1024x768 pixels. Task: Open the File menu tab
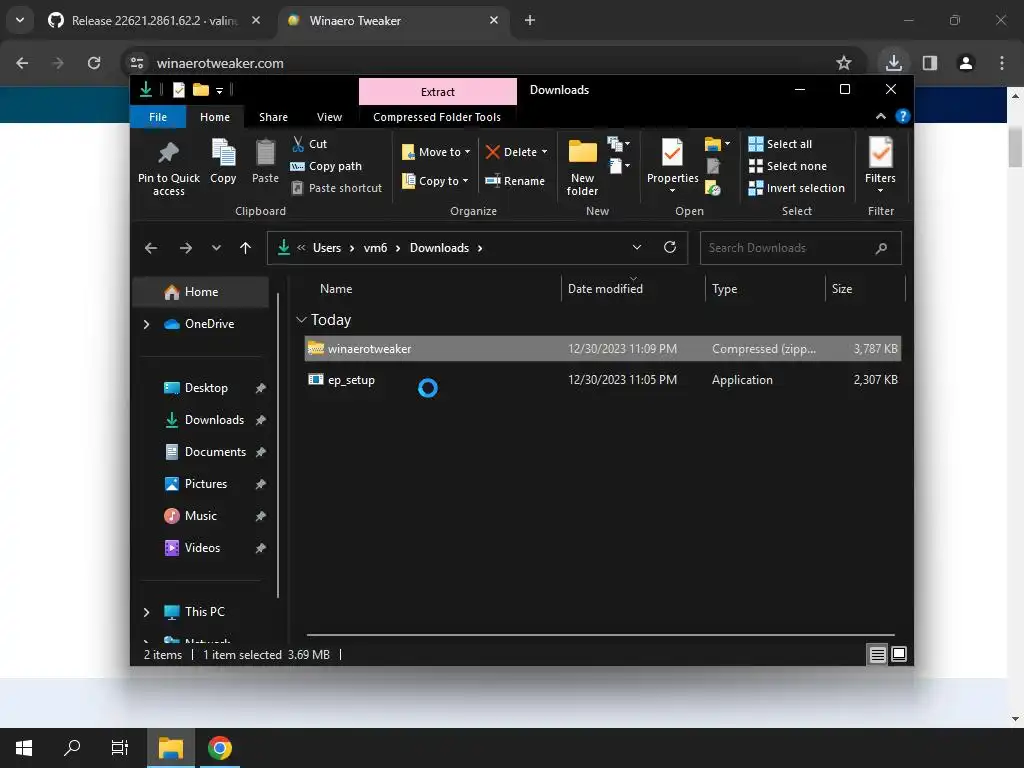158,117
